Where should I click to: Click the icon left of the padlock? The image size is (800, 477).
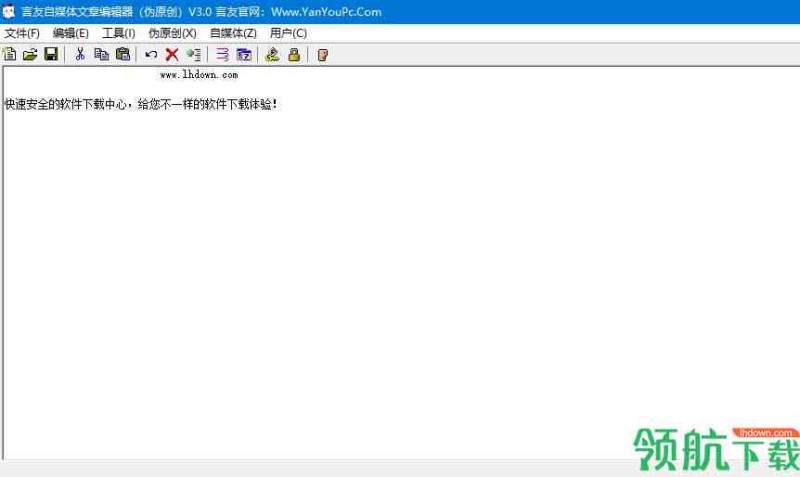click(272, 55)
